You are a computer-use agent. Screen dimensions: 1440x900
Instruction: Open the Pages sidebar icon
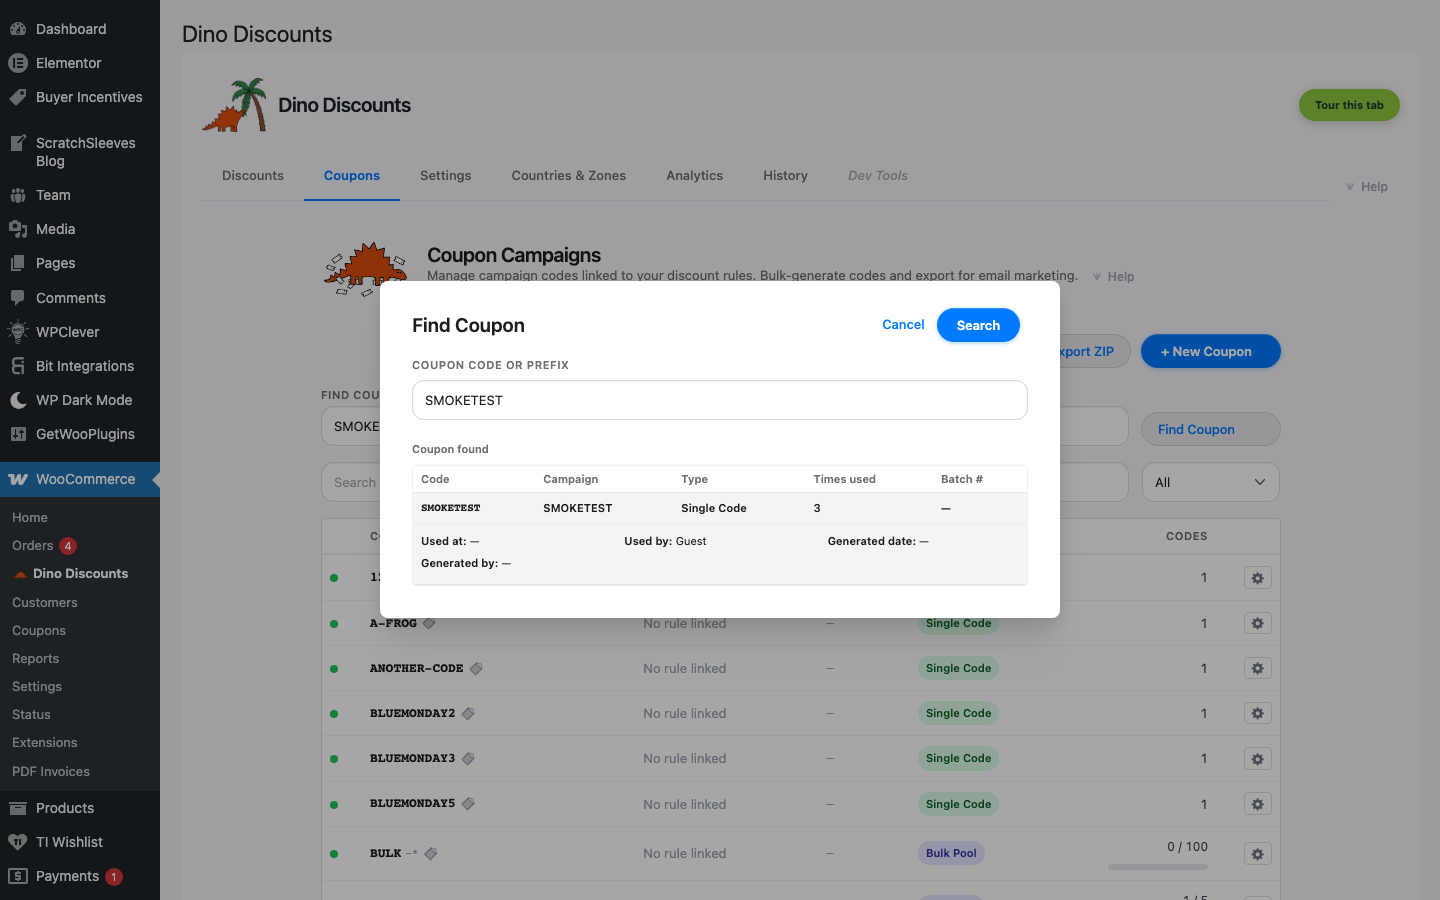click(x=18, y=263)
